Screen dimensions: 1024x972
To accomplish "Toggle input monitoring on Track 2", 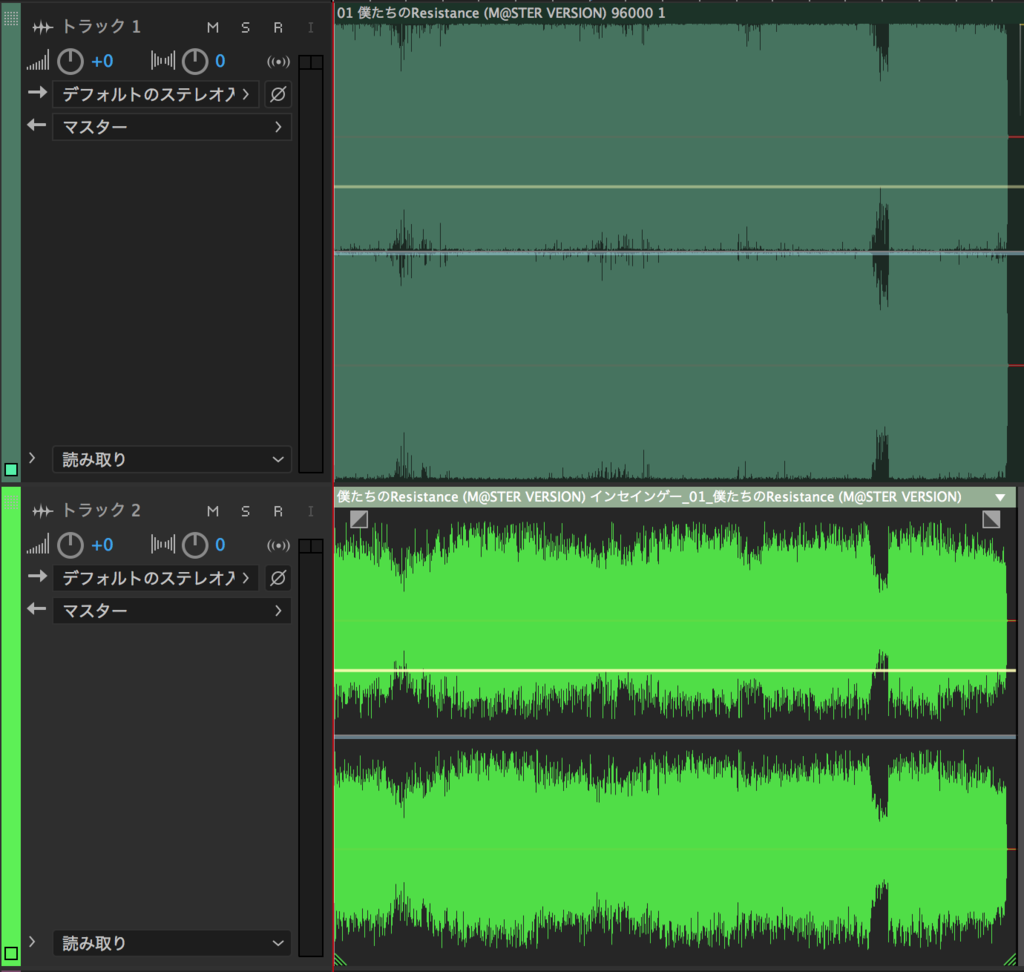I will 310,511.
